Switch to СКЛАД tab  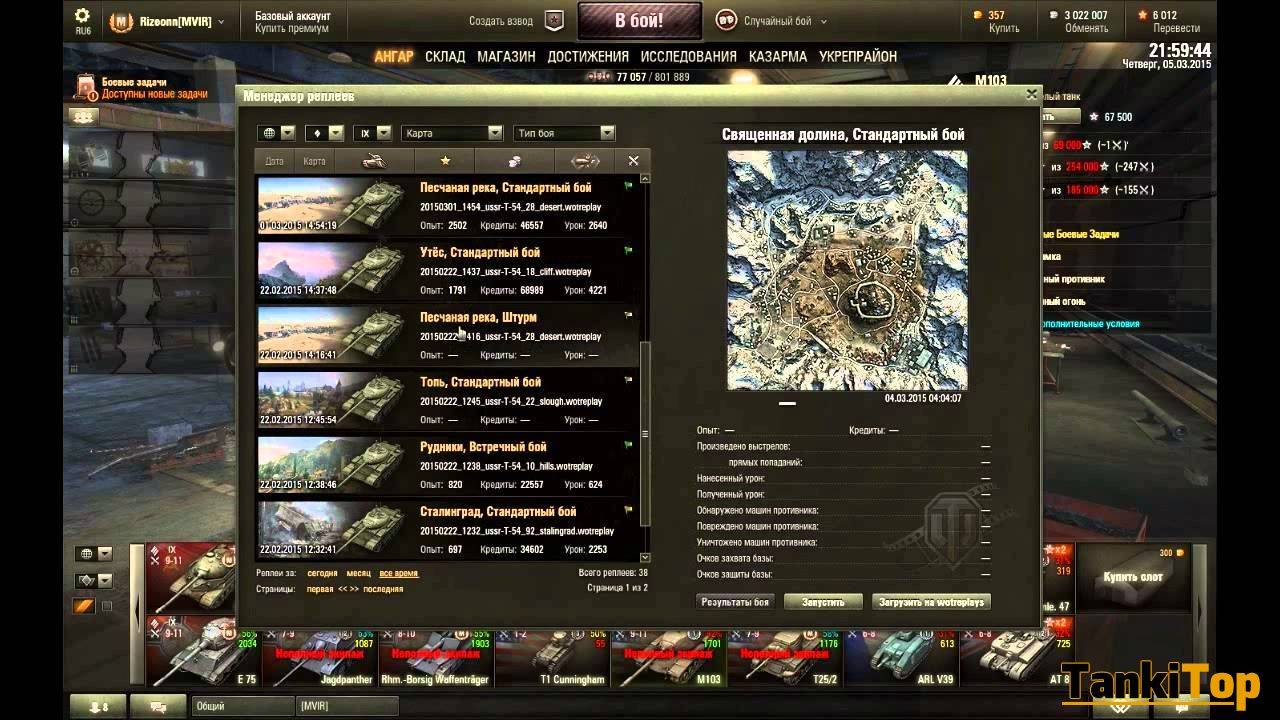coord(445,57)
